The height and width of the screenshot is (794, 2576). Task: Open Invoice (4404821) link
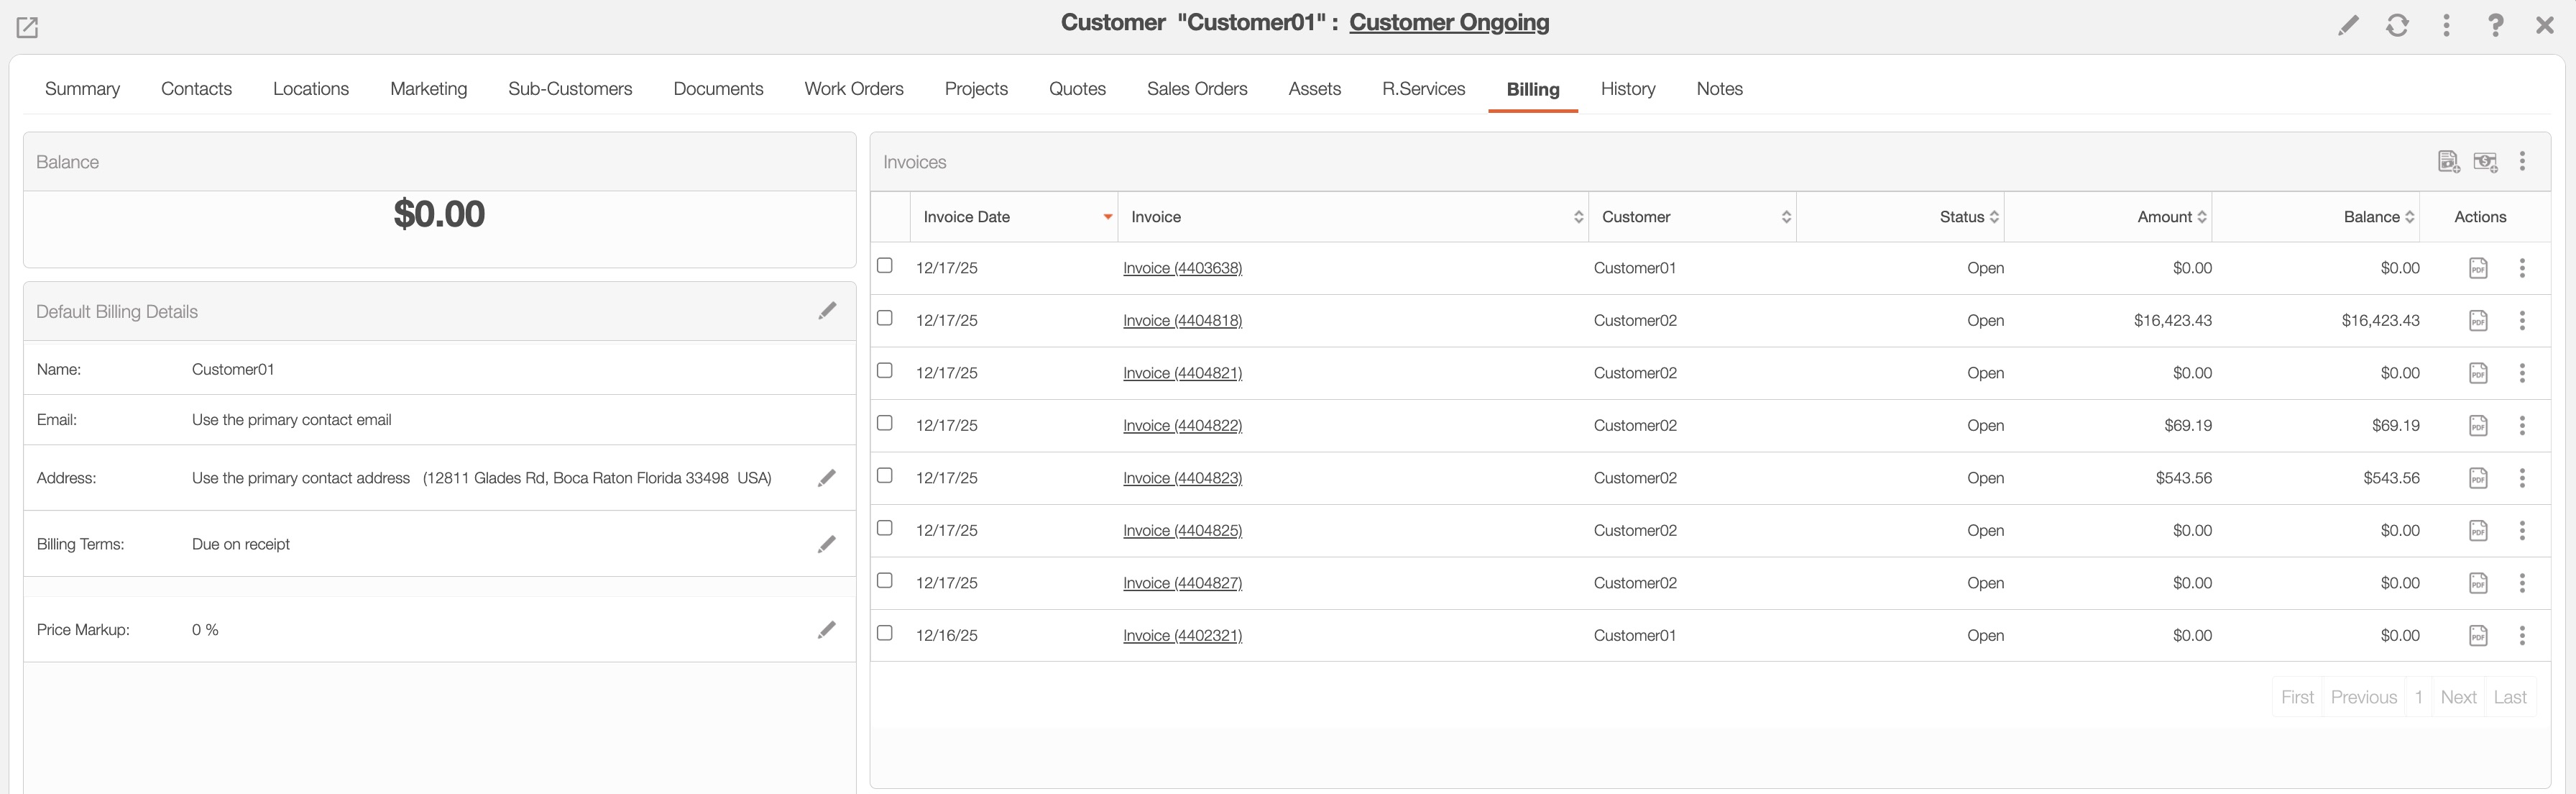tap(1182, 373)
